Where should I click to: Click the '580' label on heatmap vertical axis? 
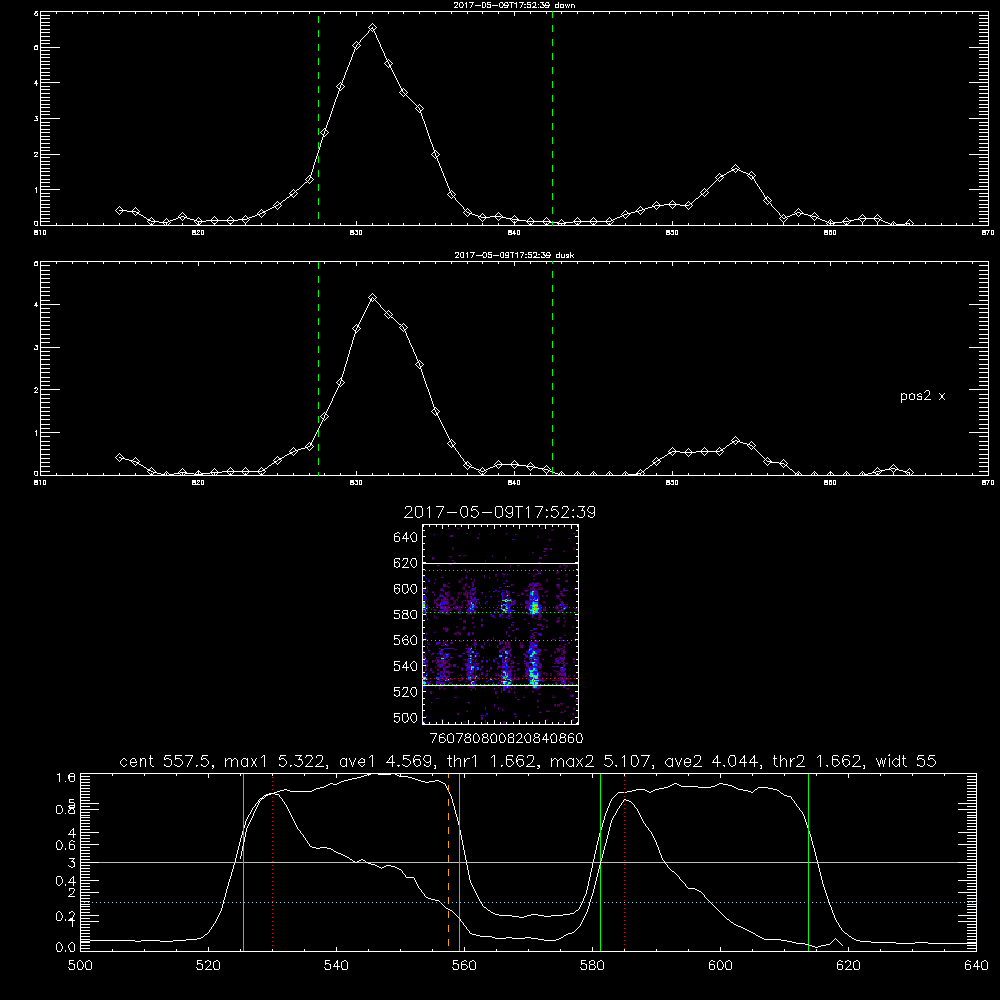pos(406,615)
